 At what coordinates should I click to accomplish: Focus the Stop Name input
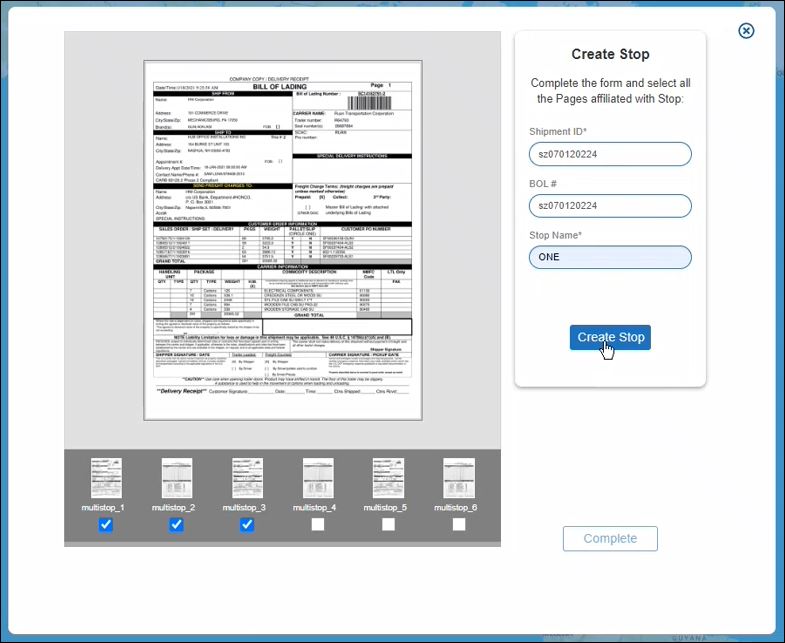pyautogui.click(x=610, y=257)
